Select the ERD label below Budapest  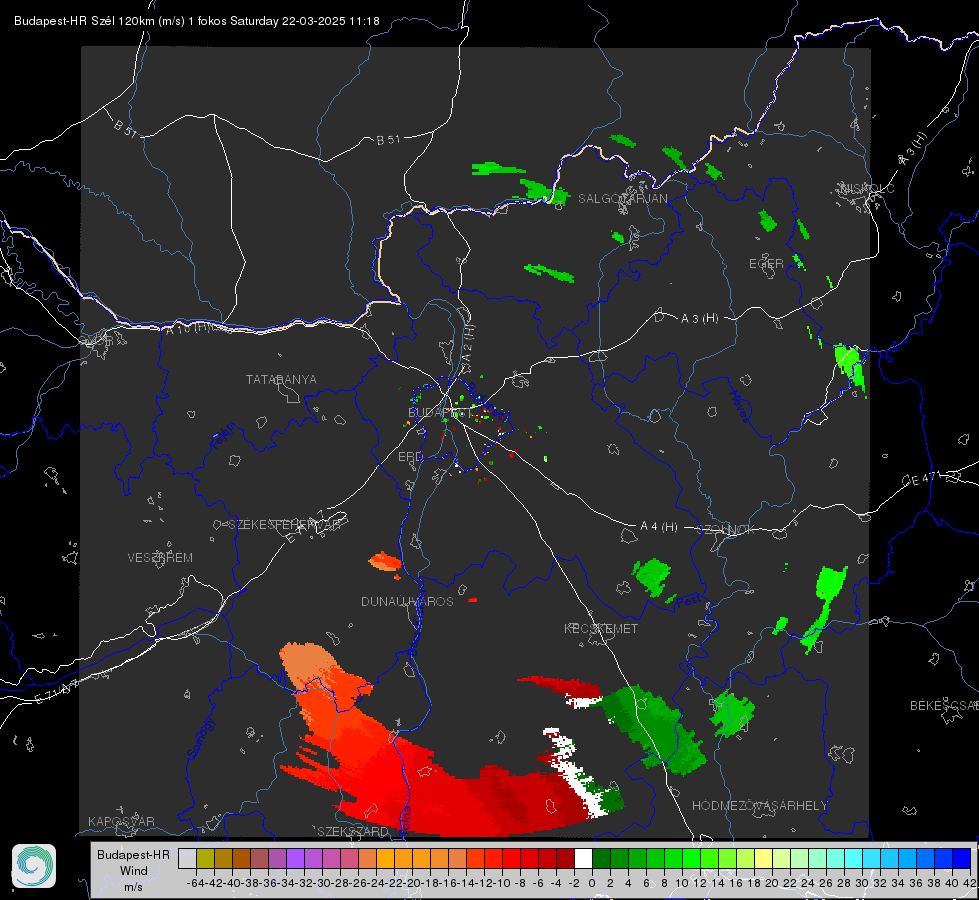click(x=410, y=457)
